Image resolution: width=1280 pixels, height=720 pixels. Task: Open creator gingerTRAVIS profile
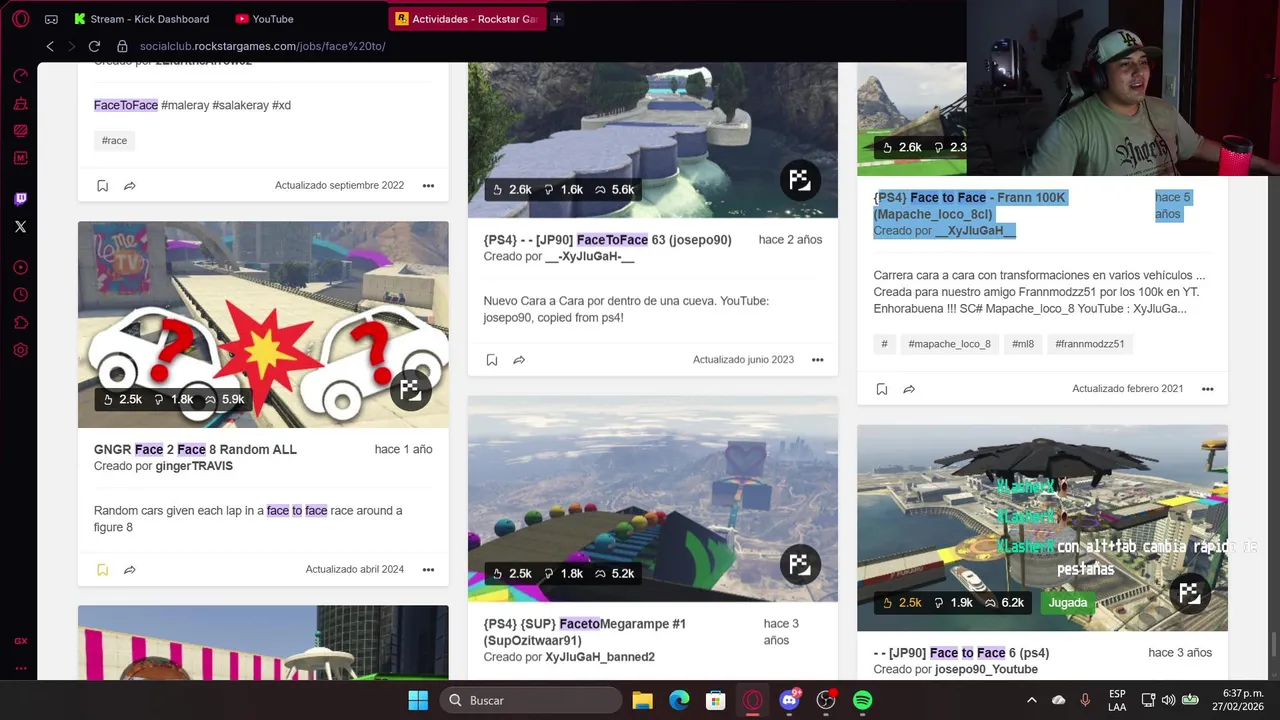[x=194, y=466]
